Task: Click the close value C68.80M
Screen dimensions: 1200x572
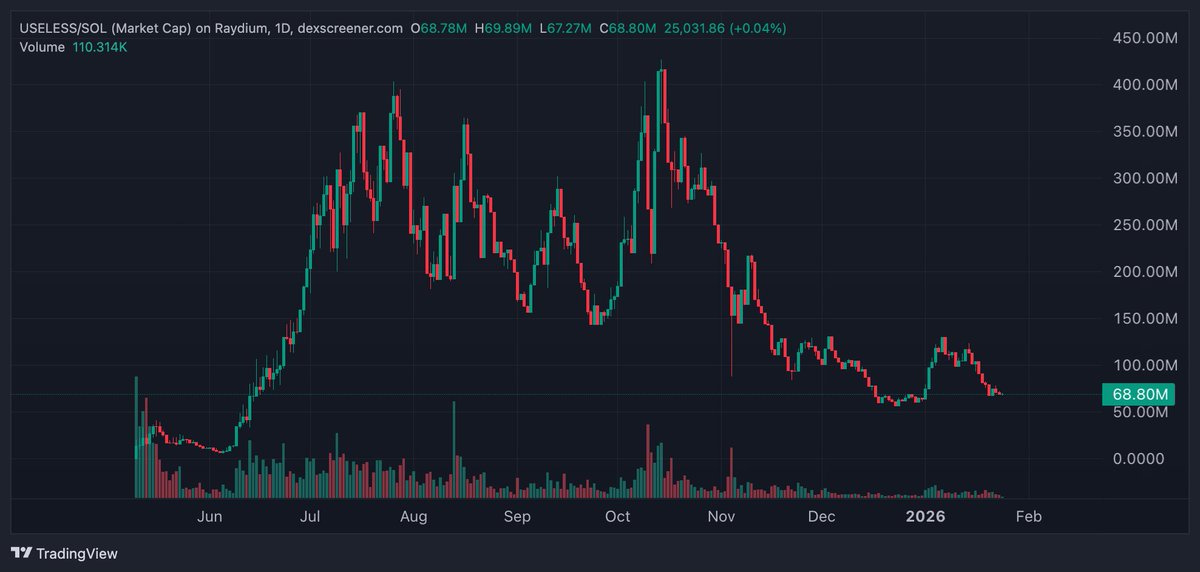Action: point(627,28)
